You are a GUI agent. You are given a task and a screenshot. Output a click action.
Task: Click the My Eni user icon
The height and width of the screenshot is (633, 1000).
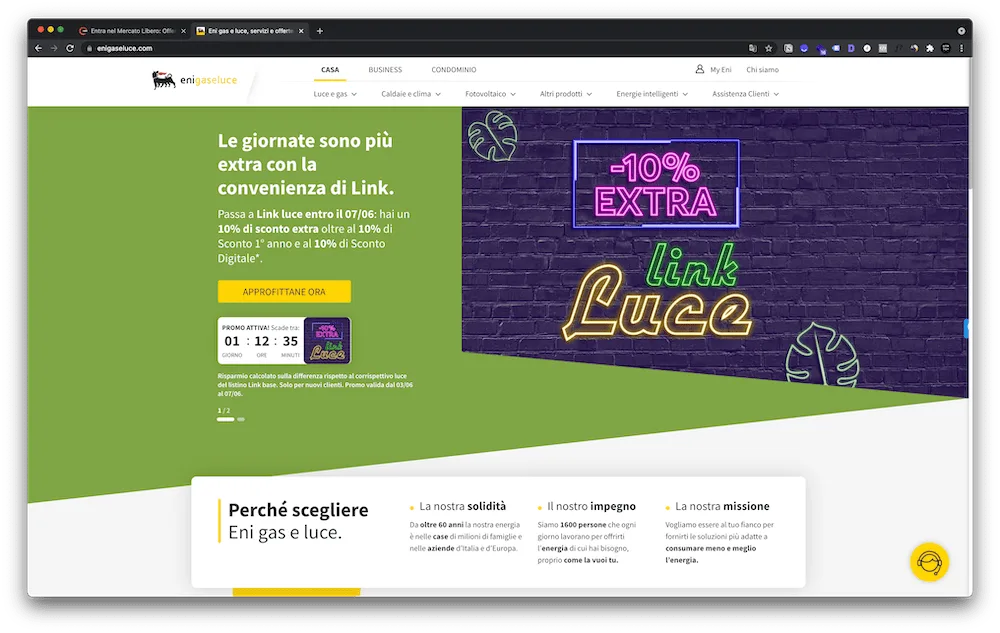(x=700, y=69)
